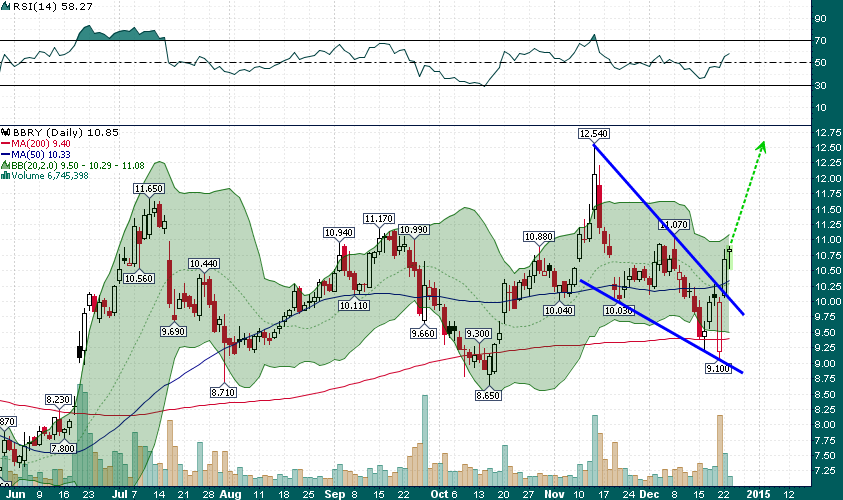The image size is (843, 500).
Task: Click the MA(50) 10.33 legend entry
Action: tap(35, 154)
